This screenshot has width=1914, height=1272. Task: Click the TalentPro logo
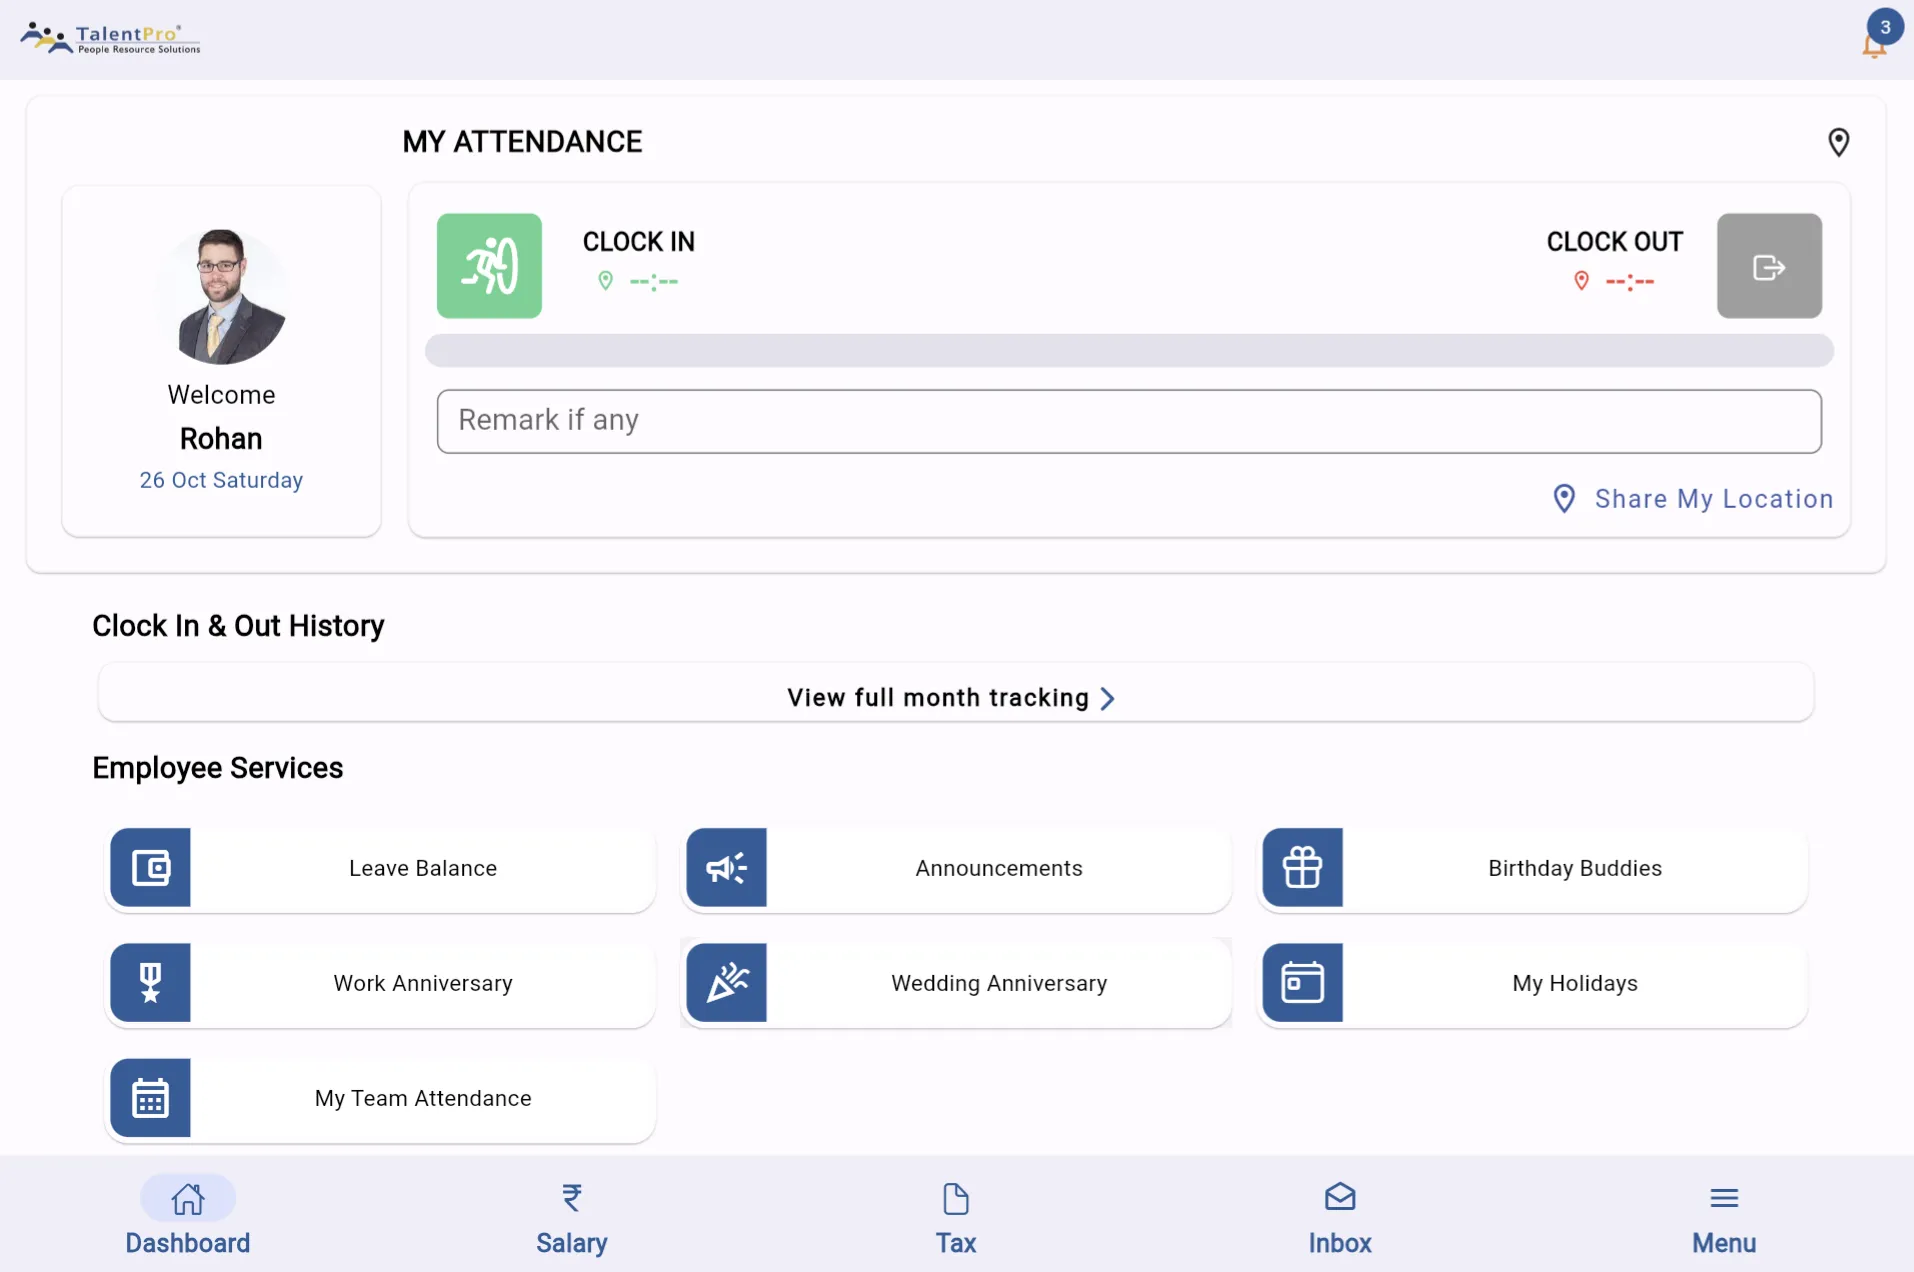click(x=110, y=38)
